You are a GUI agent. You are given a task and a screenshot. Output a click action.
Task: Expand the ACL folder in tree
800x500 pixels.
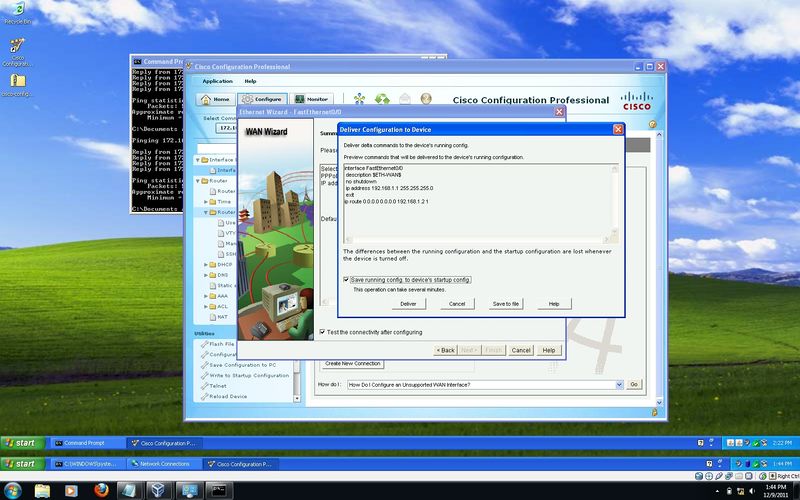[206, 306]
